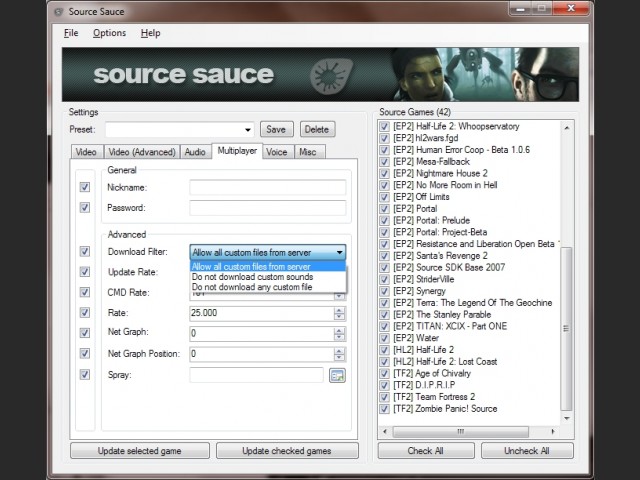640x480 pixels.
Task: Toggle the Net Graph Position checkbox
Action: tap(84, 353)
